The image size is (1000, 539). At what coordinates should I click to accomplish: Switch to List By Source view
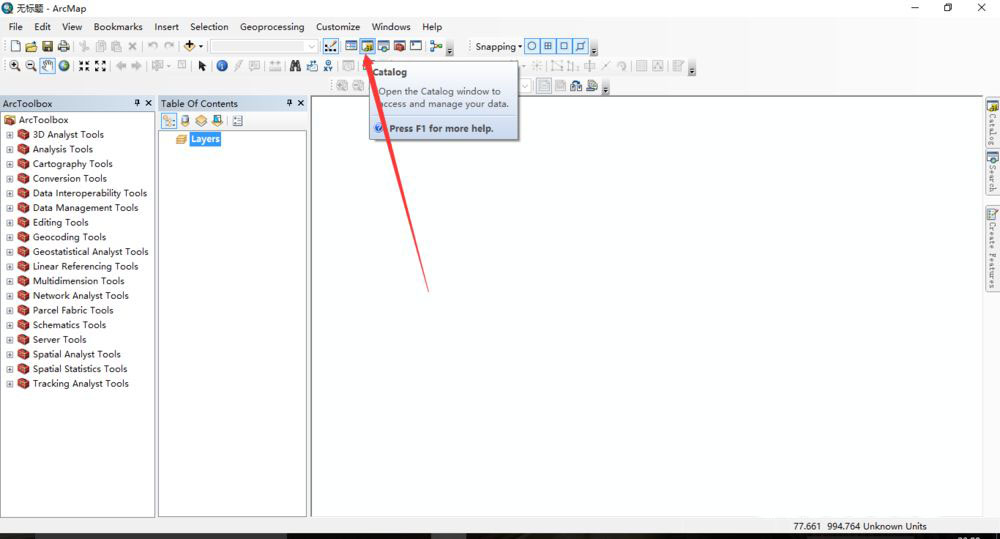click(x=185, y=121)
